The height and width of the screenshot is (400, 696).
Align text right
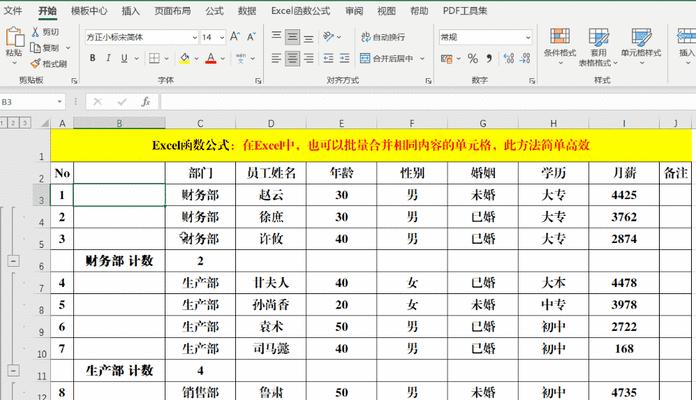pos(308,58)
